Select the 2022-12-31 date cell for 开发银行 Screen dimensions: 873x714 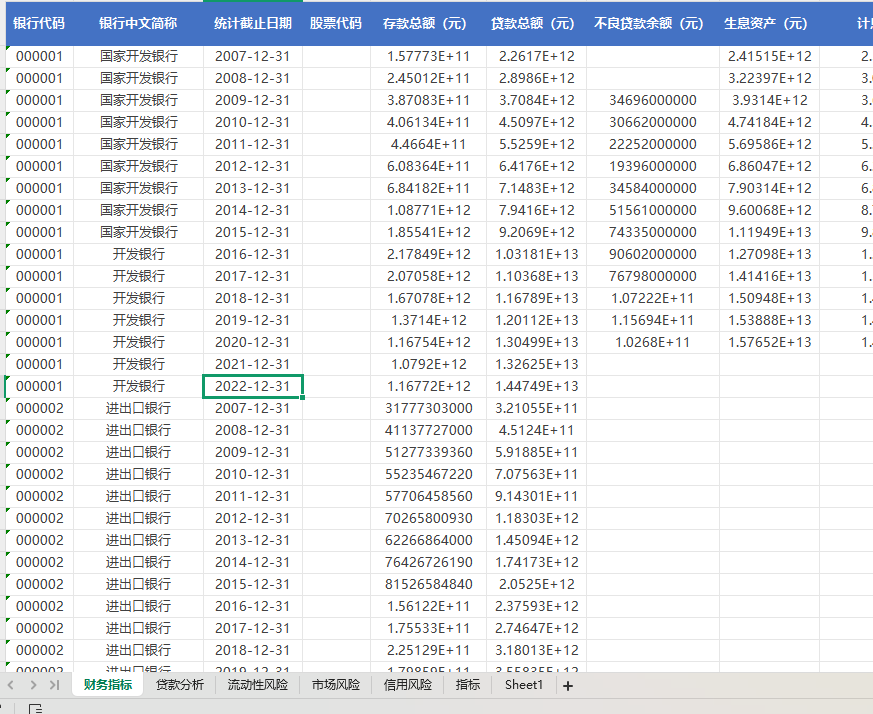(253, 386)
